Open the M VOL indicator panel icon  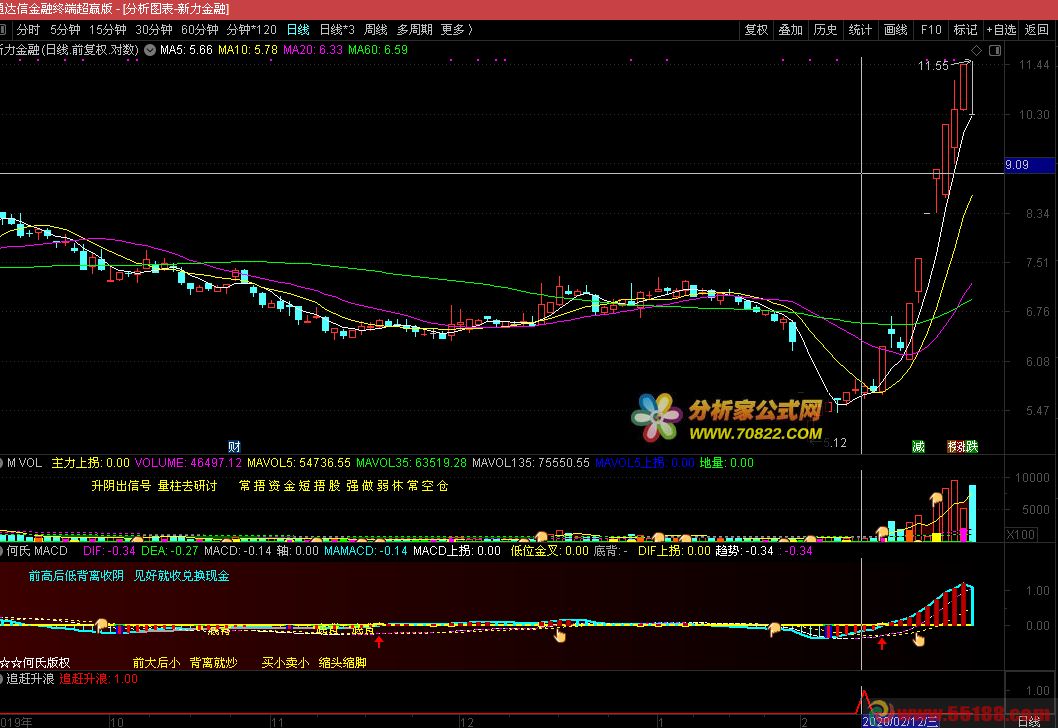pyautogui.click(x=4, y=463)
